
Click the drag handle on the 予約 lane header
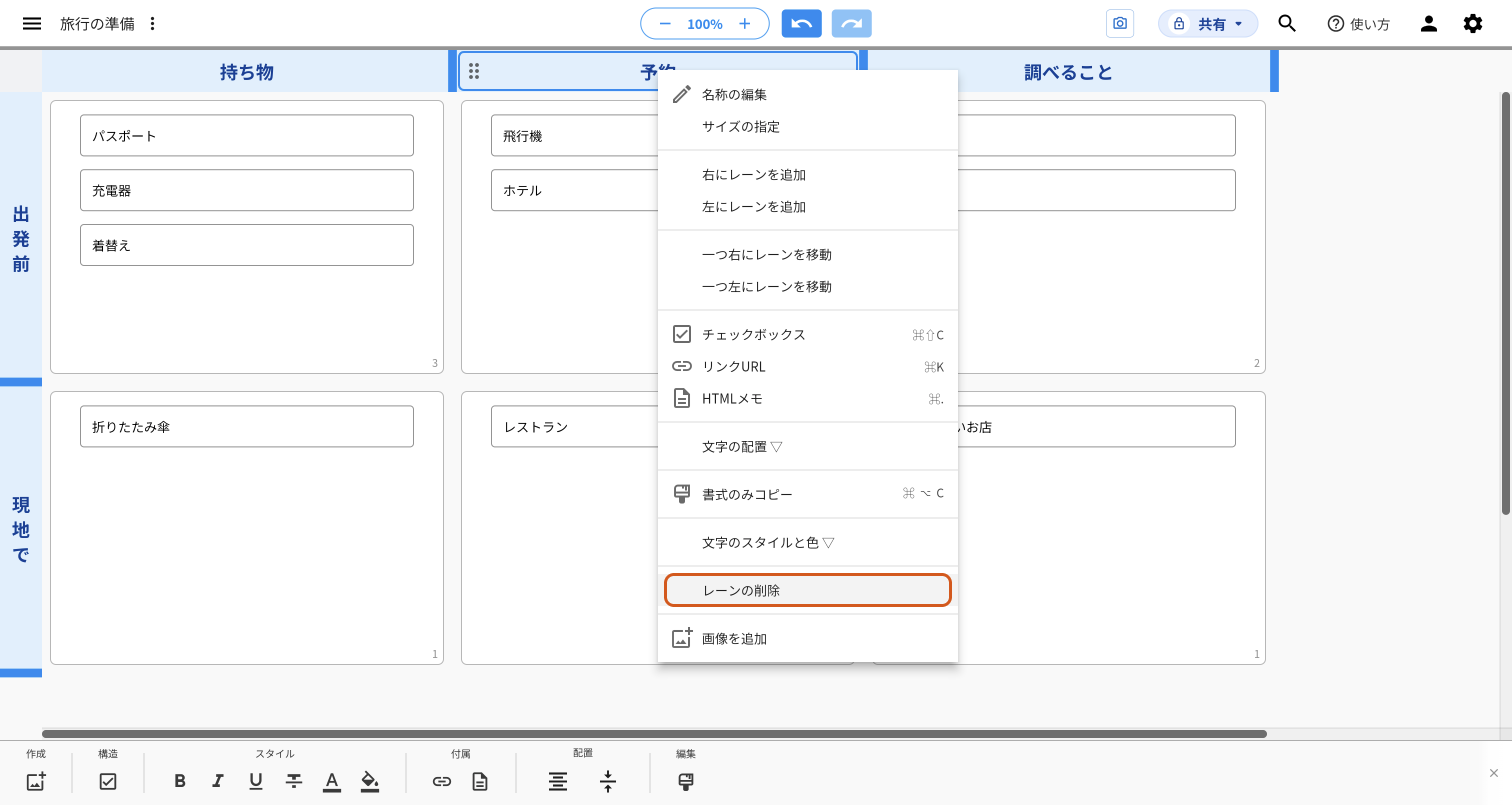pos(474,71)
